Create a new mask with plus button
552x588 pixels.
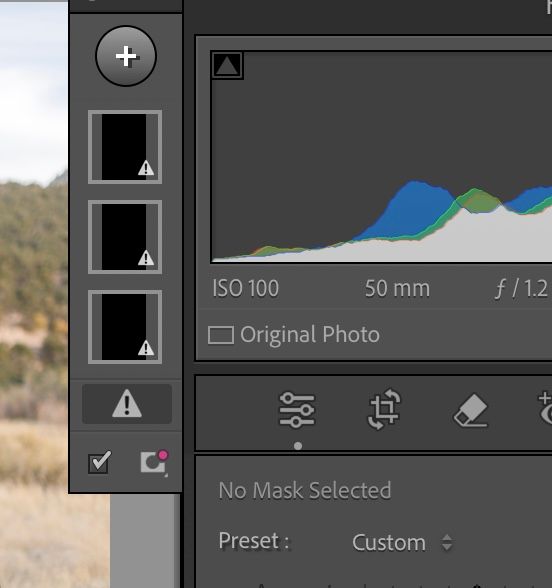point(126,56)
